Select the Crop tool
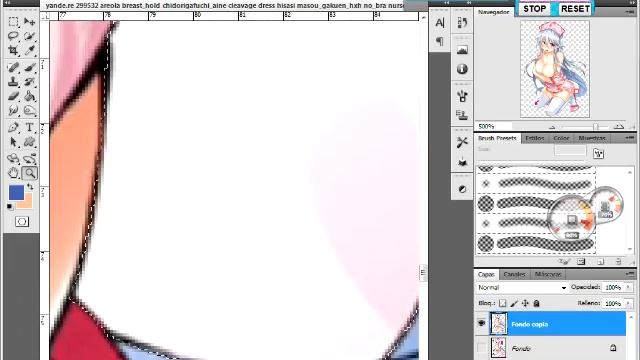The height and width of the screenshot is (360, 640). coord(13,51)
